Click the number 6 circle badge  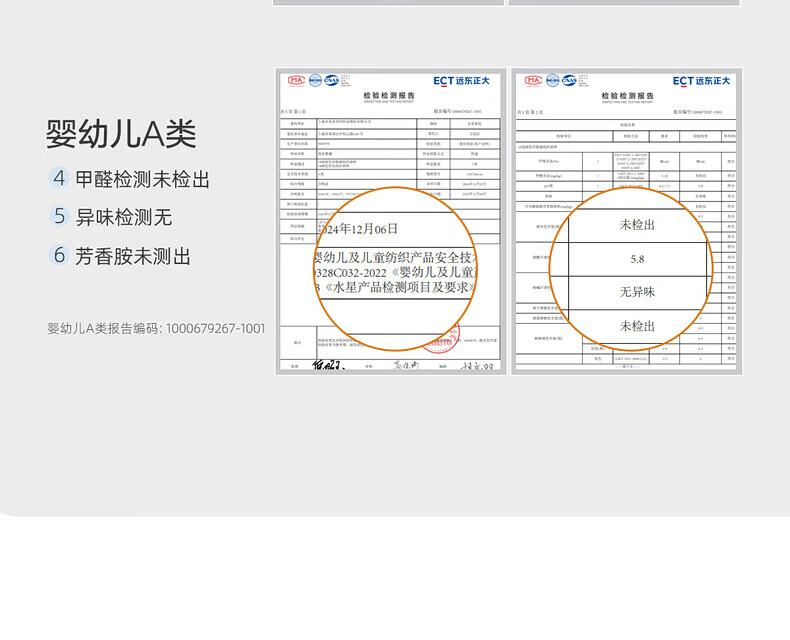pyautogui.click(x=59, y=256)
